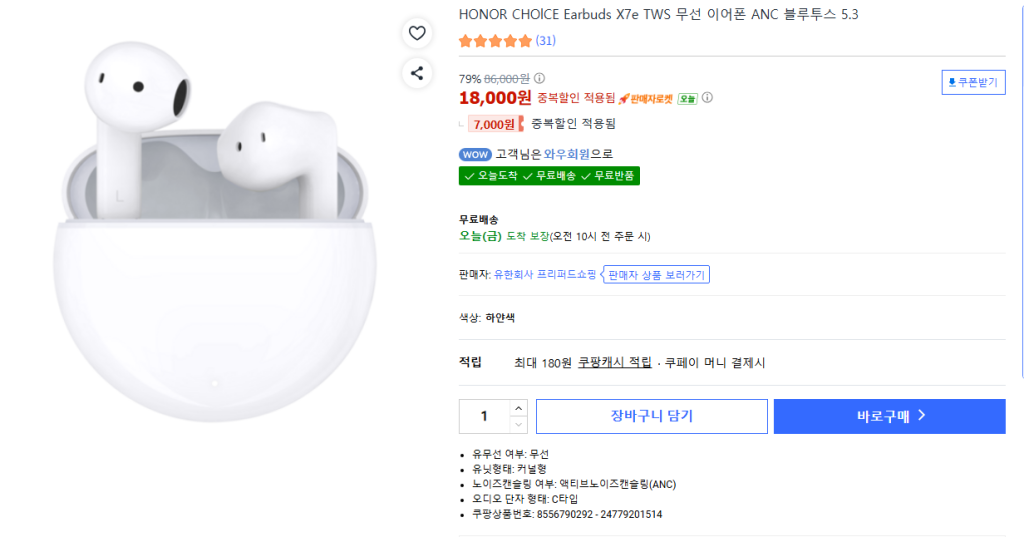The width and height of the screenshot is (1024, 537).
Task: Click the share icon
Action: pyautogui.click(x=417, y=72)
